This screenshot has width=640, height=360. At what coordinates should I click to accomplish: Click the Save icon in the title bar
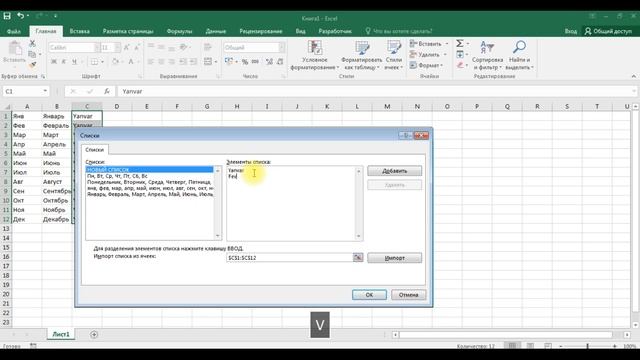pos(7,16)
